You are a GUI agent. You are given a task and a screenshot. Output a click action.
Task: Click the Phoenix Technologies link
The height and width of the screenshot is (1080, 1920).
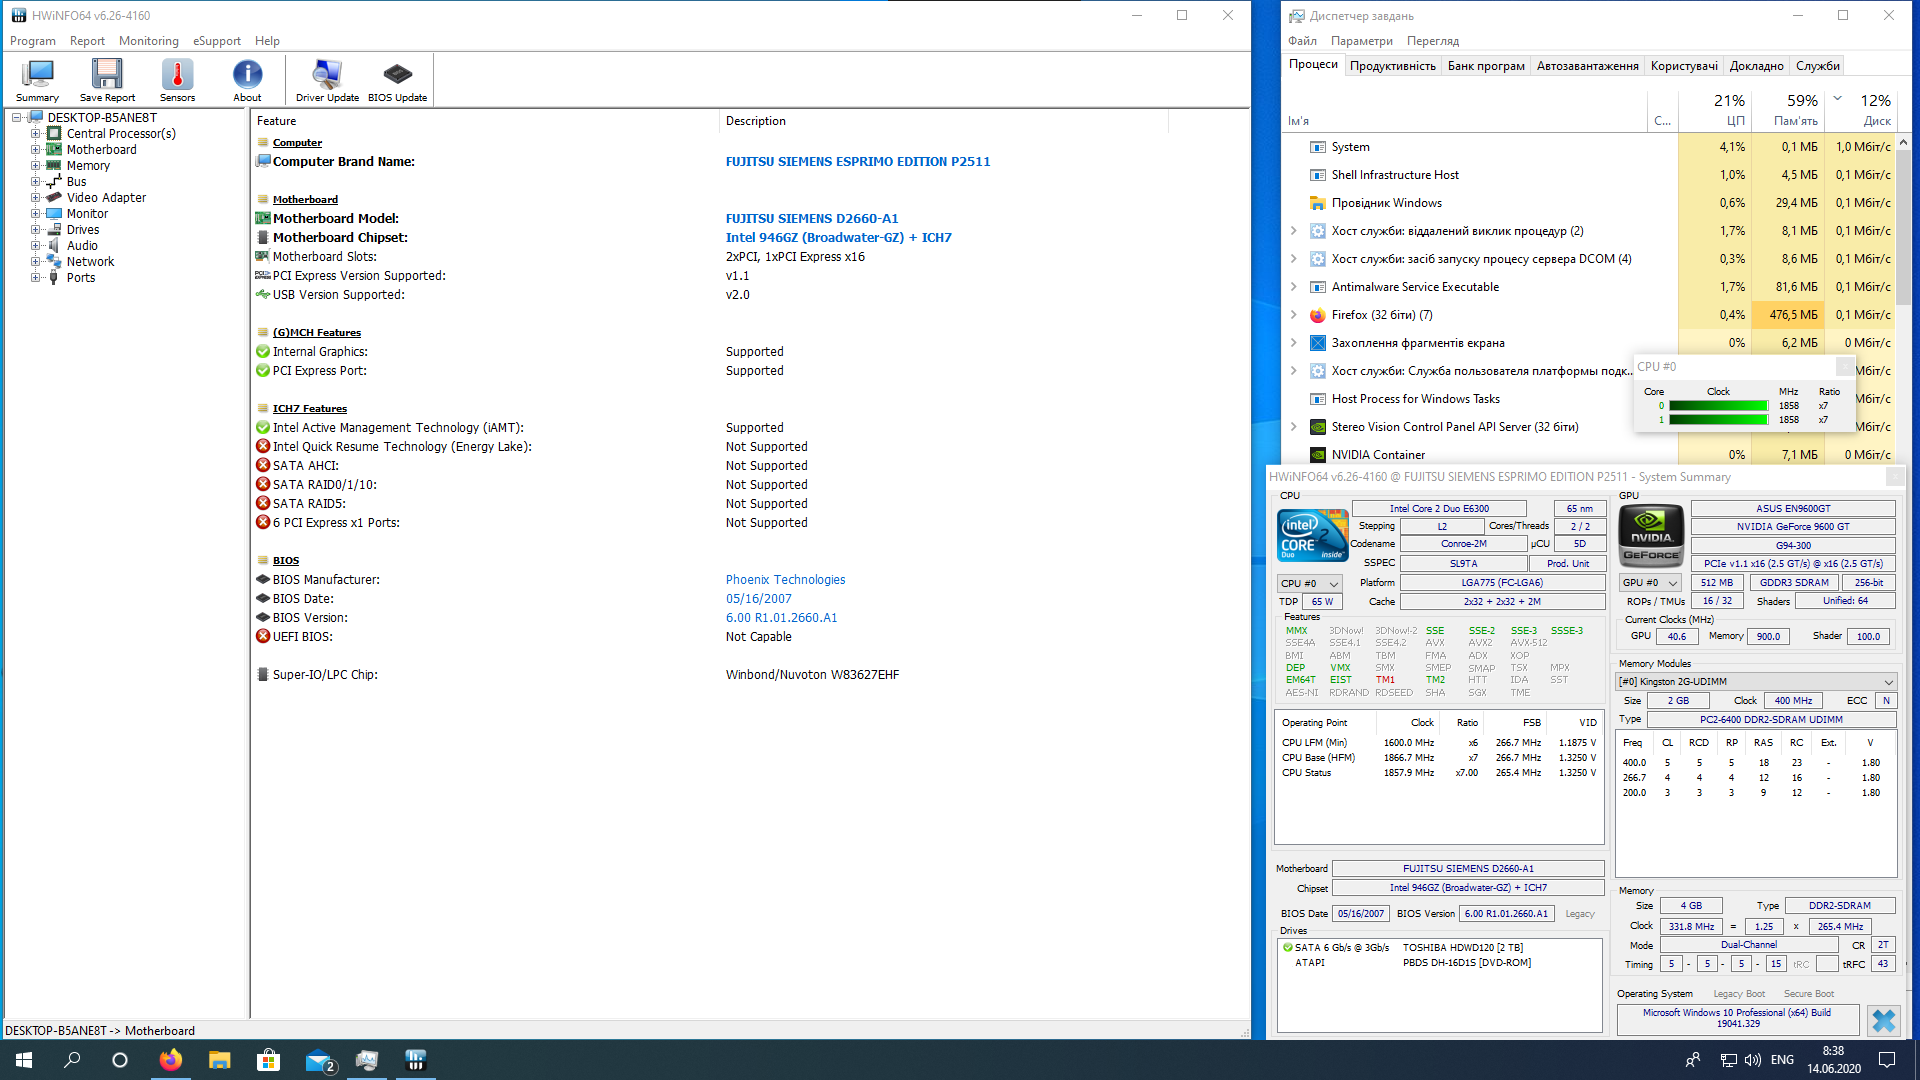(785, 580)
